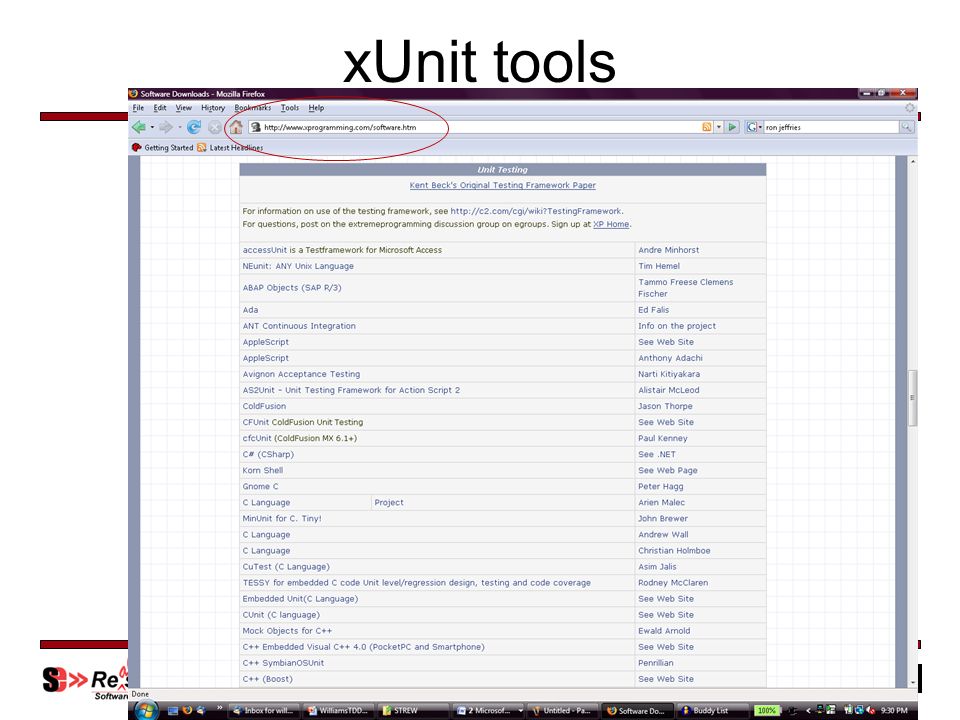
Task: Switch to Untitled - Paint taskbar window
Action: coord(562,711)
